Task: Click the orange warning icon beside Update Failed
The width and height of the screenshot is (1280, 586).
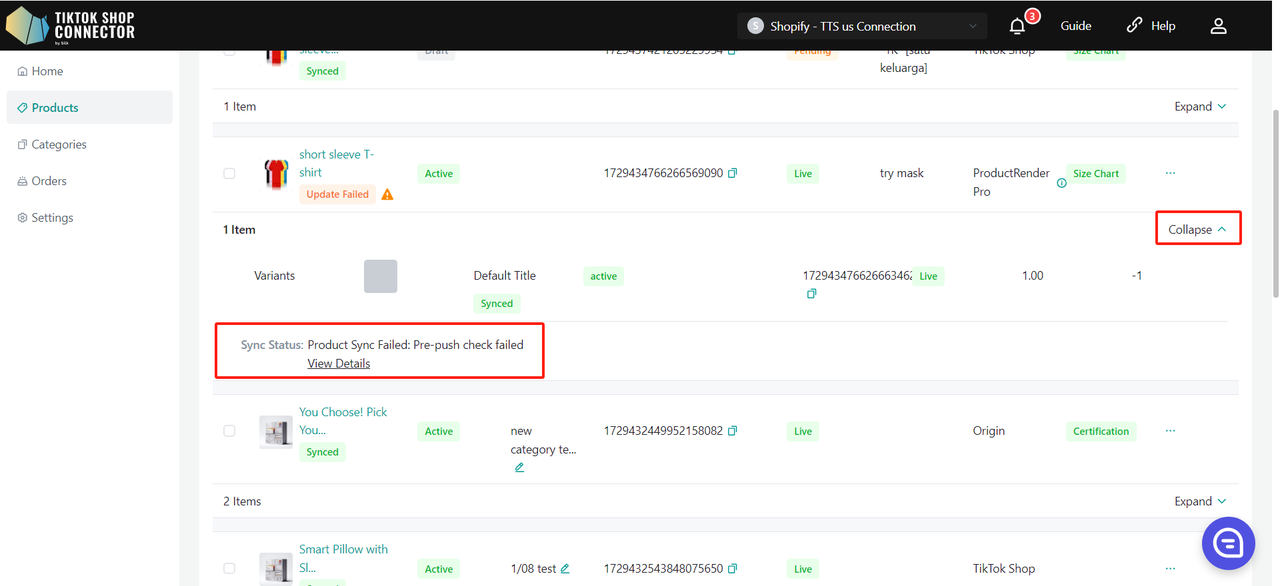Action: tap(387, 194)
